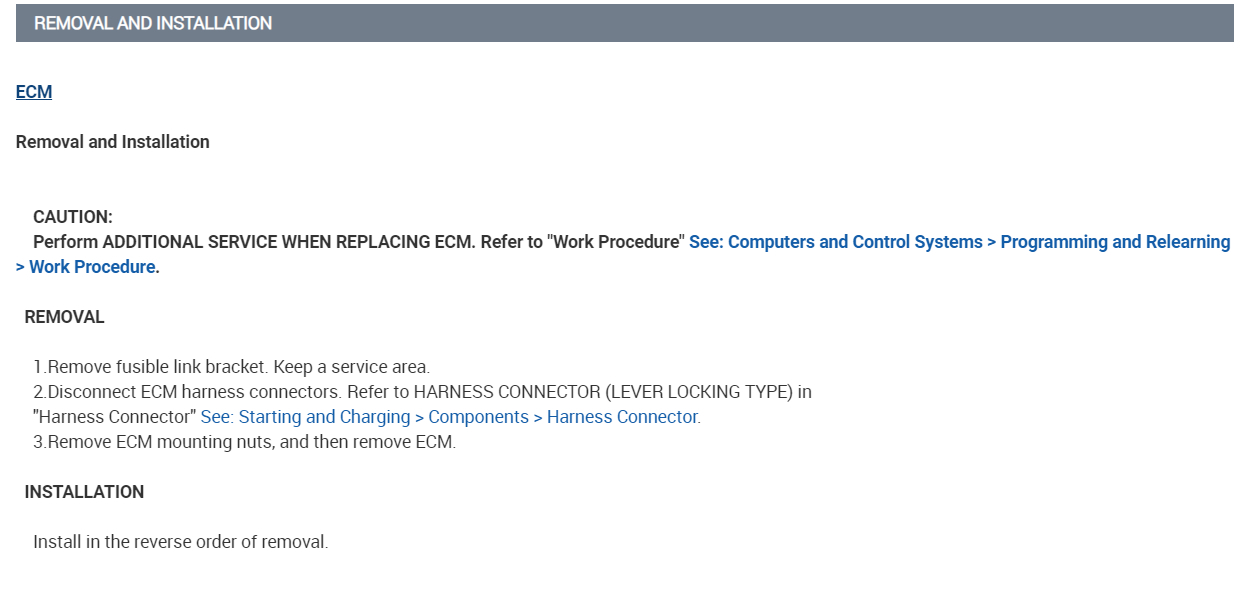Click 'Keep a service area' sentence
1243x597 pixels.
(353, 367)
